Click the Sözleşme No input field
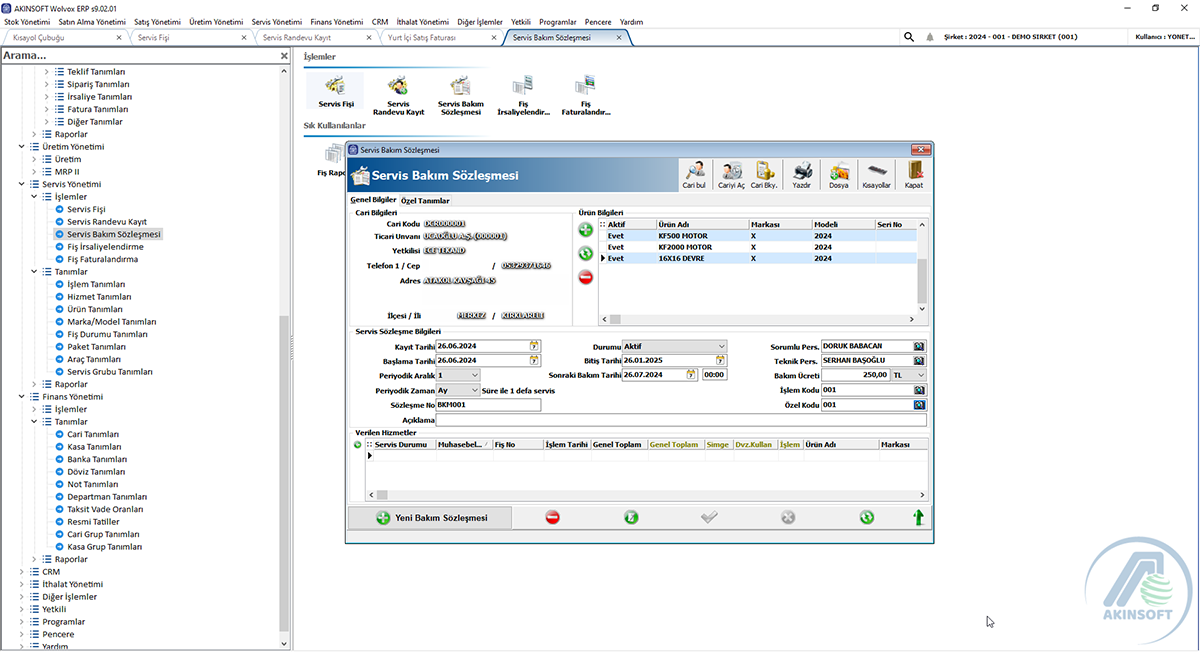Image resolution: width=1200 pixels, height=653 pixels. [x=488, y=405]
